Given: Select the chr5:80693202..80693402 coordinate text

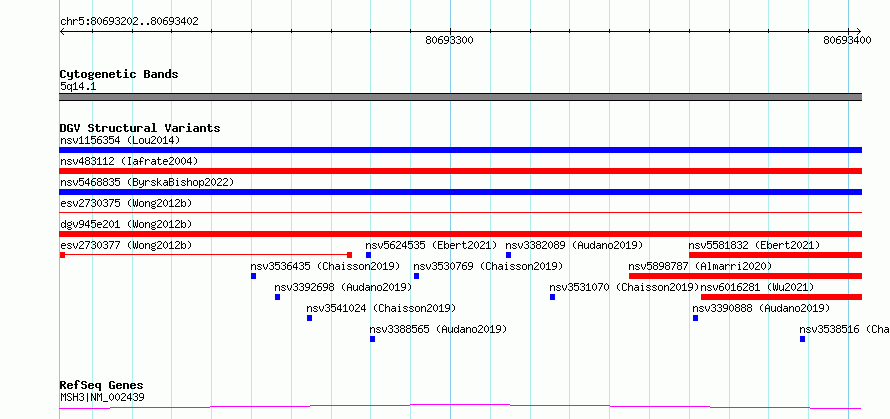Looking at the screenshot, I should [x=129, y=22].
